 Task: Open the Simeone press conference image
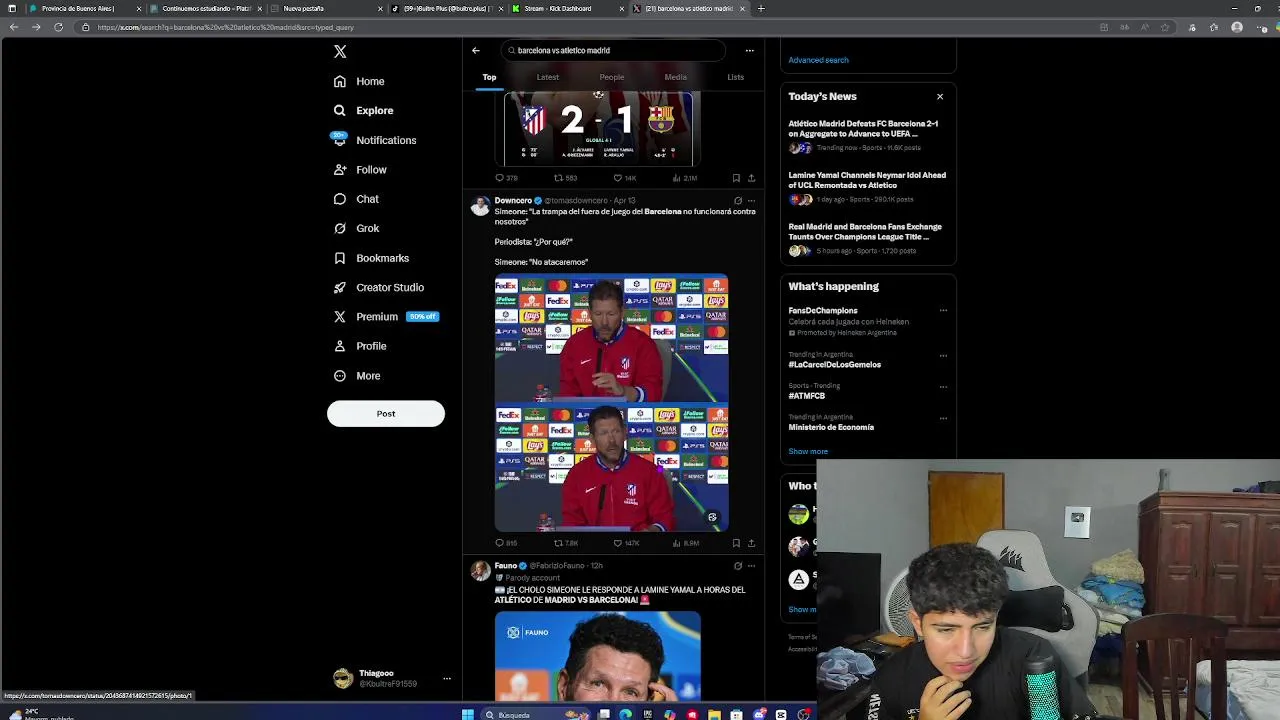pos(611,403)
